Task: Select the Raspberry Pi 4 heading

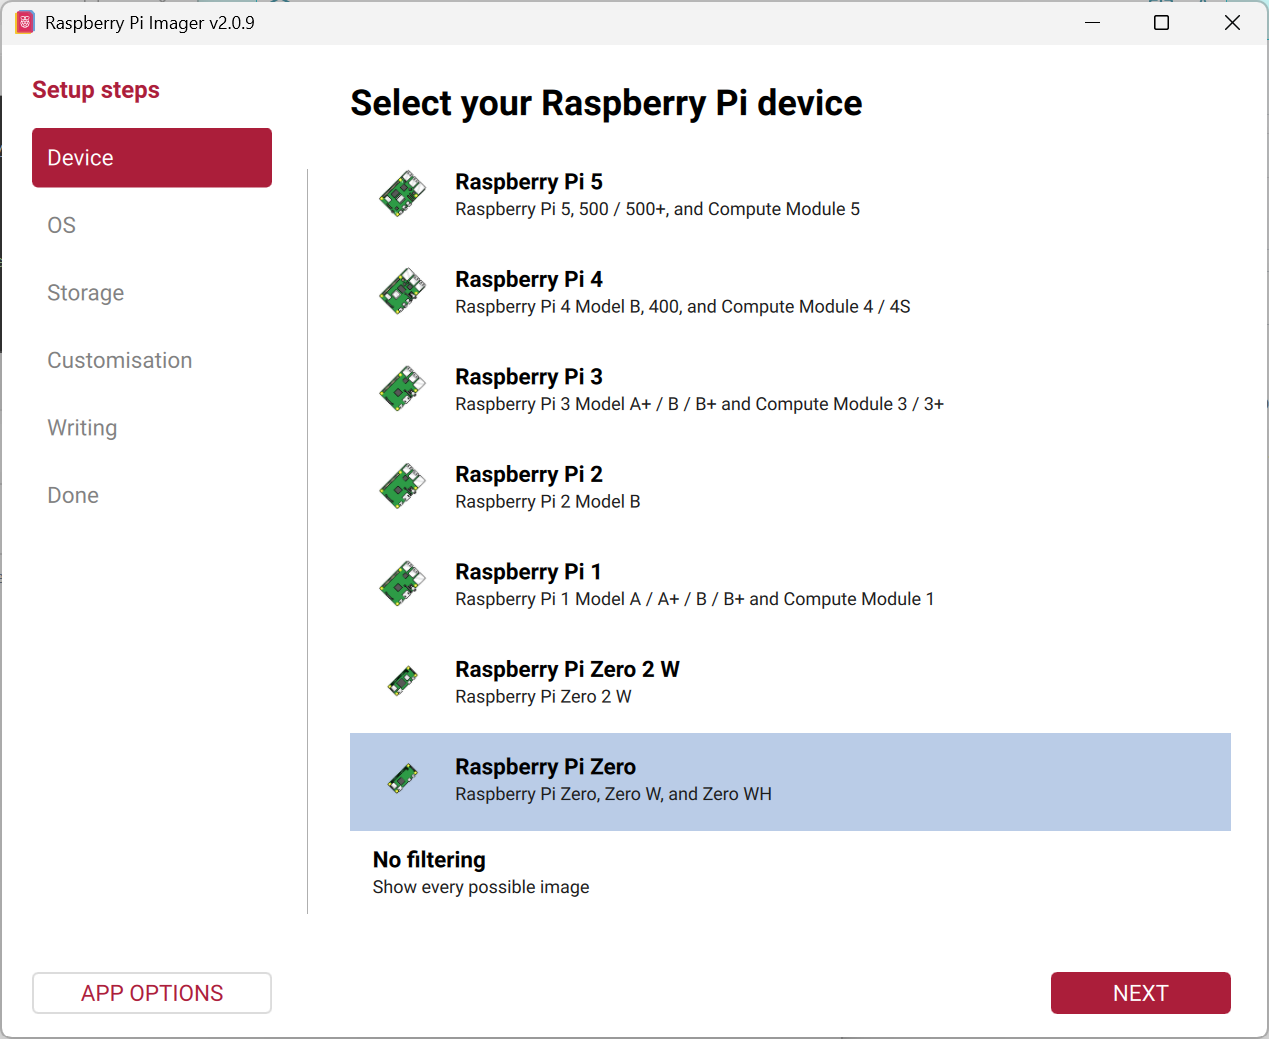Action: click(529, 279)
